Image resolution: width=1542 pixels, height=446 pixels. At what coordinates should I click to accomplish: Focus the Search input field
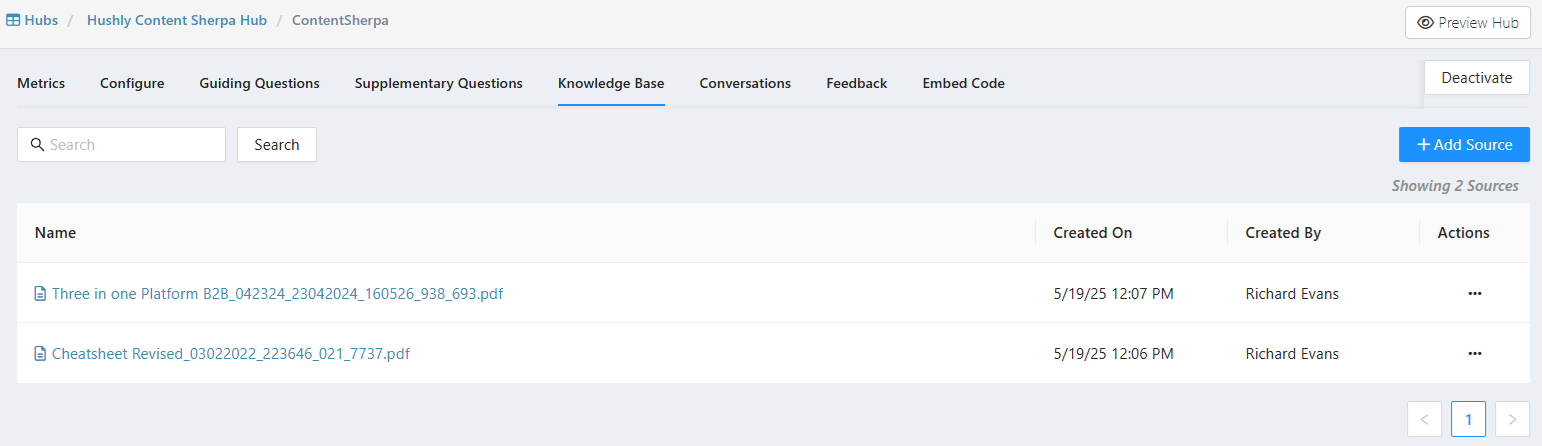pos(121,145)
